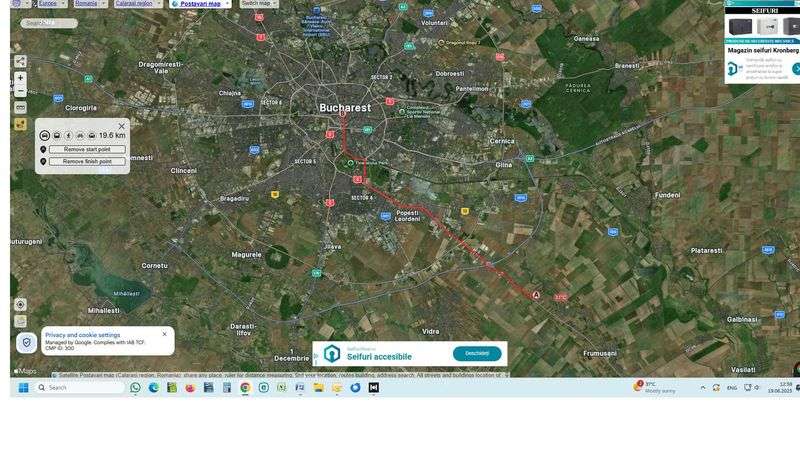Open Google Chrome from the taskbar
800x450 pixels.
point(245,388)
